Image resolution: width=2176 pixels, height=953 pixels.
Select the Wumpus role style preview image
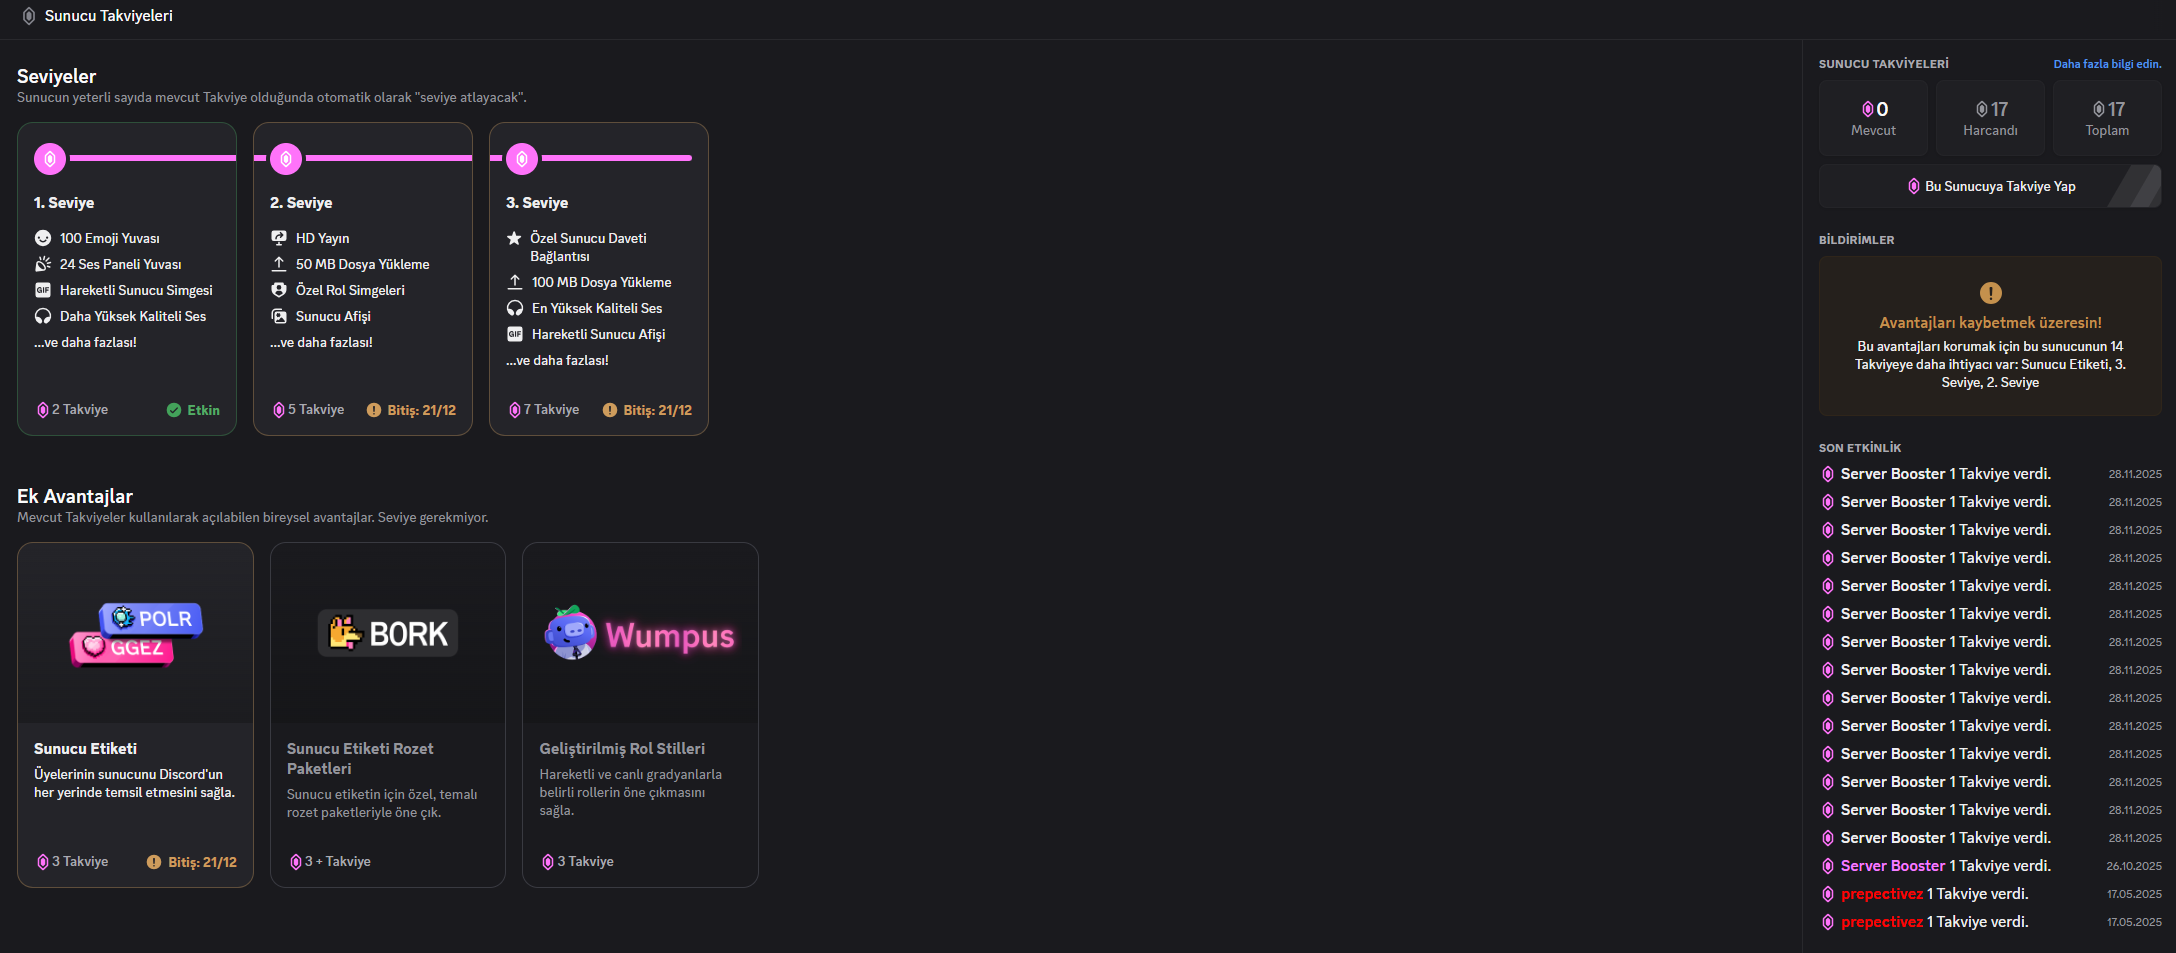(640, 634)
